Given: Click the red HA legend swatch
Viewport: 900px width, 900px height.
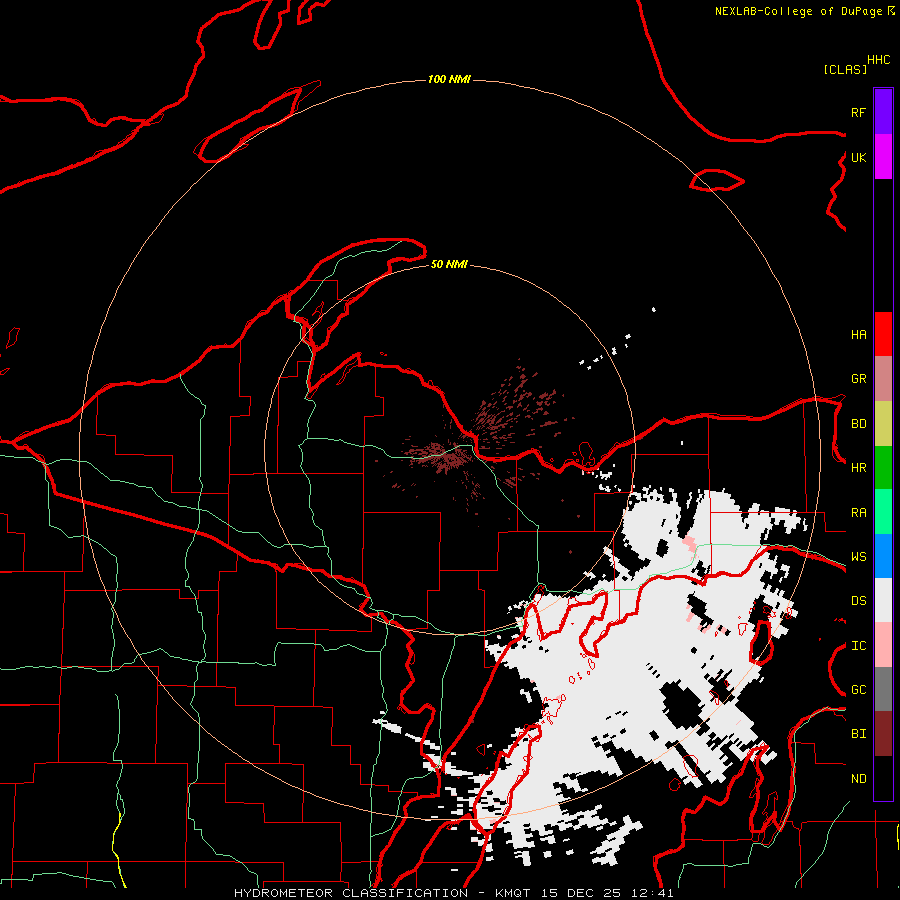Looking at the screenshot, I should click(883, 334).
